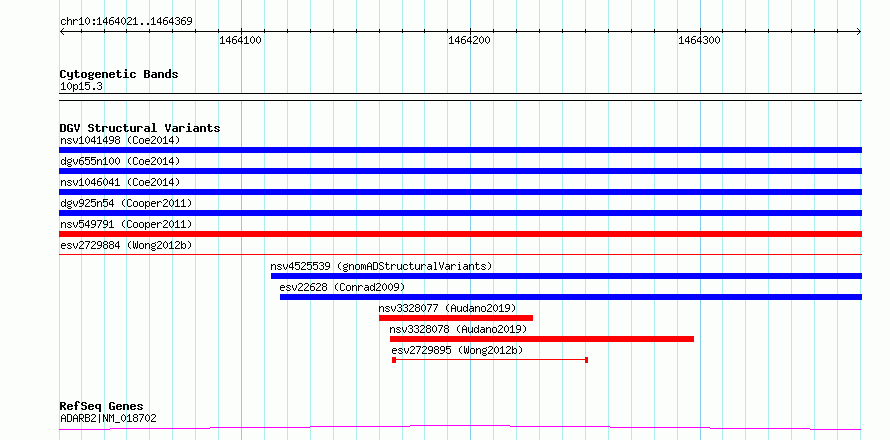Image resolution: width=890 pixels, height=440 pixels.
Task: Open the dgv925n54 (Cooper2011) variant label
Action: point(126,203)
